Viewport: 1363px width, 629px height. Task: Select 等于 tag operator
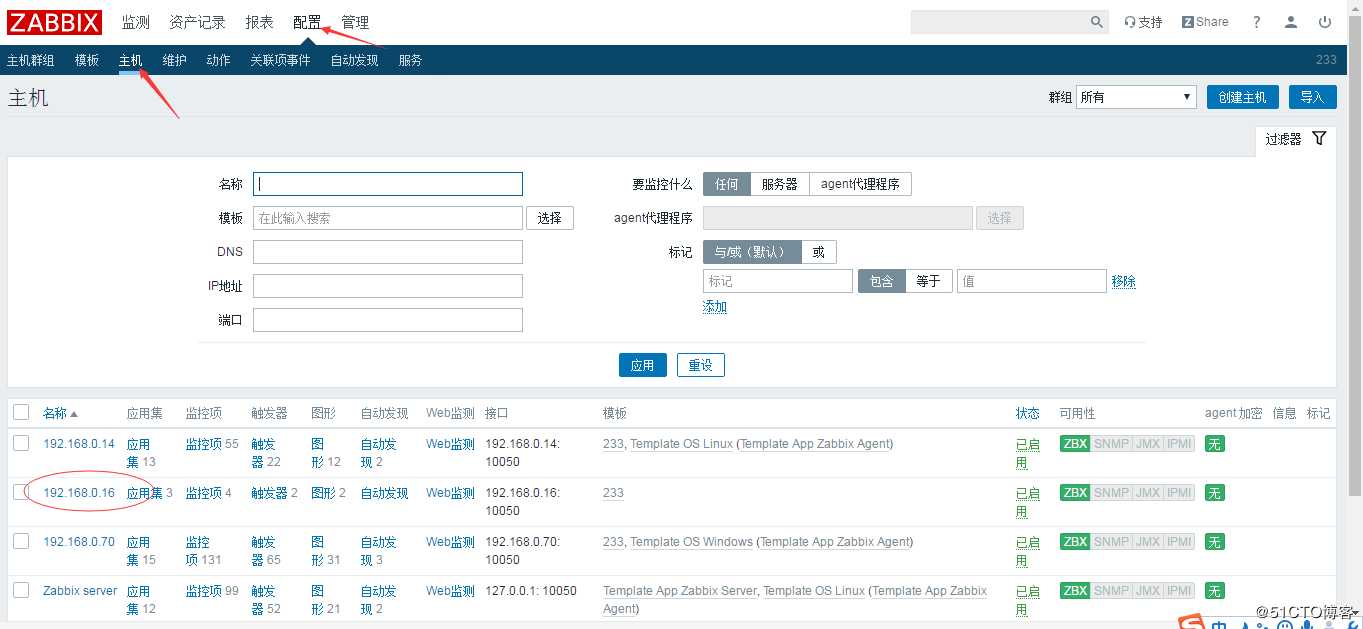point(929,281)
